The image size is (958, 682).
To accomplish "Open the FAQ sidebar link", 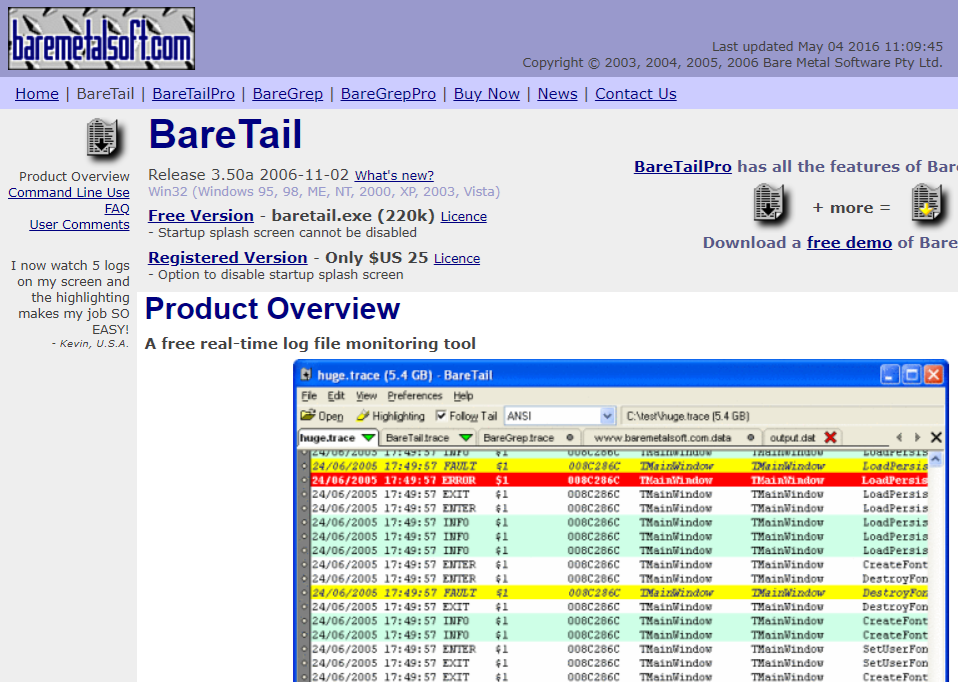I will click(x=117, y=208).
